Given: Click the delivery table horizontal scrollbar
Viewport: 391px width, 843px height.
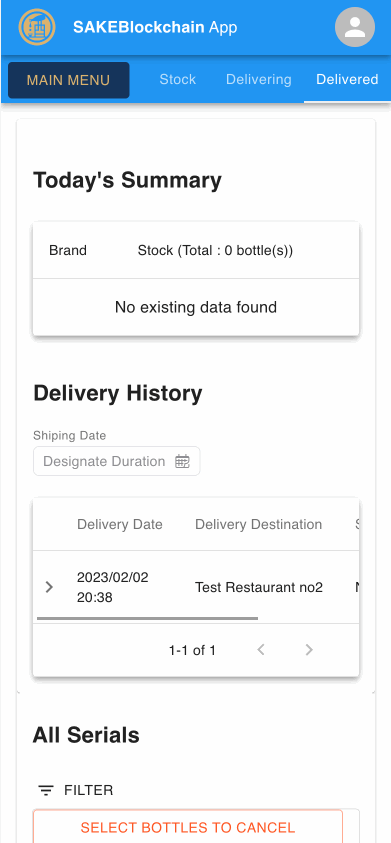Looking at the screenshot, I should (x=147, y=619).
